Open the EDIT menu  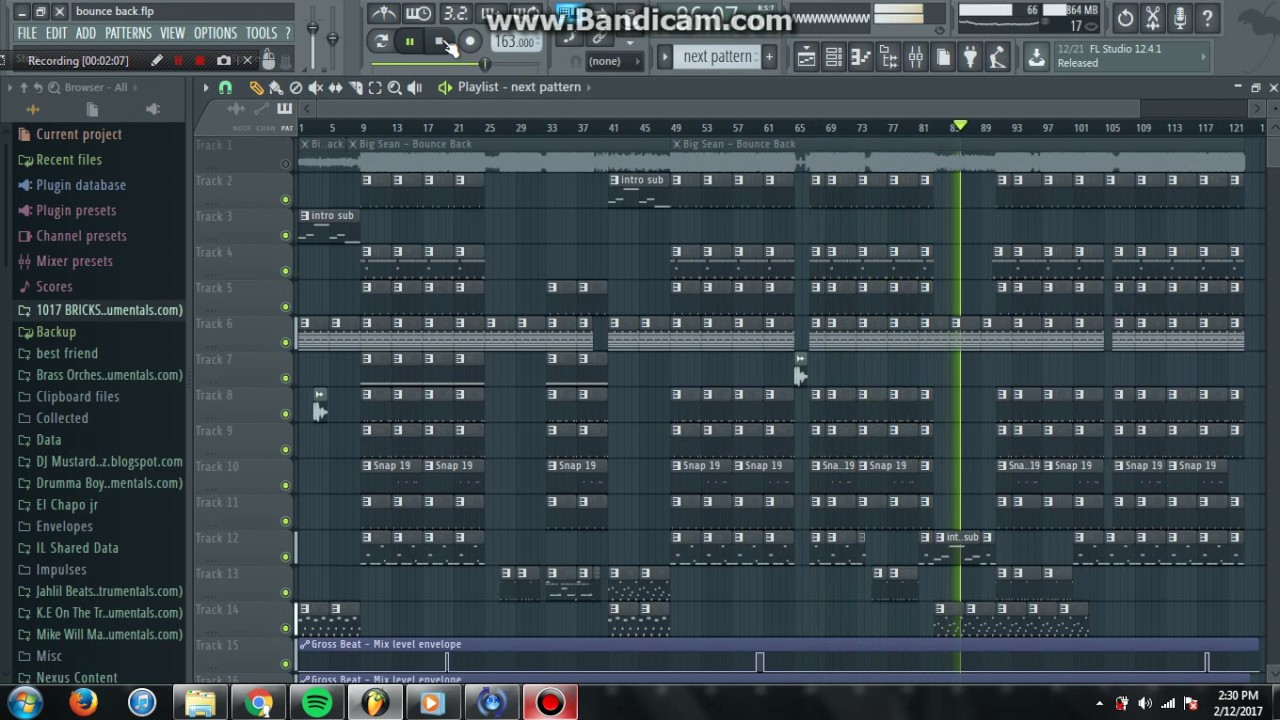click(56, 34)
